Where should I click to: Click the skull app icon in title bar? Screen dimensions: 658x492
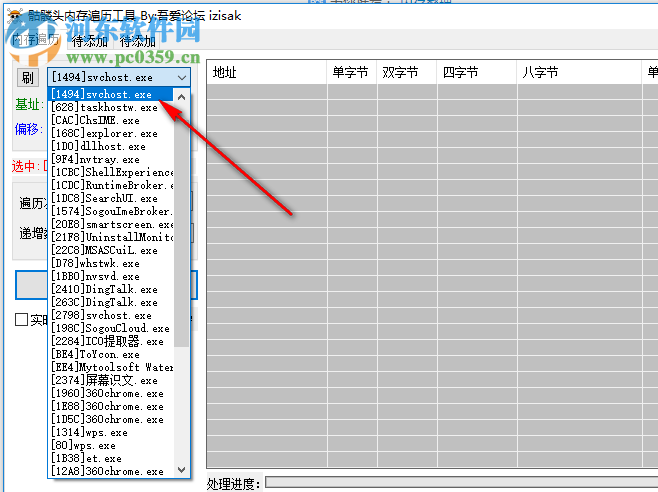15,16
